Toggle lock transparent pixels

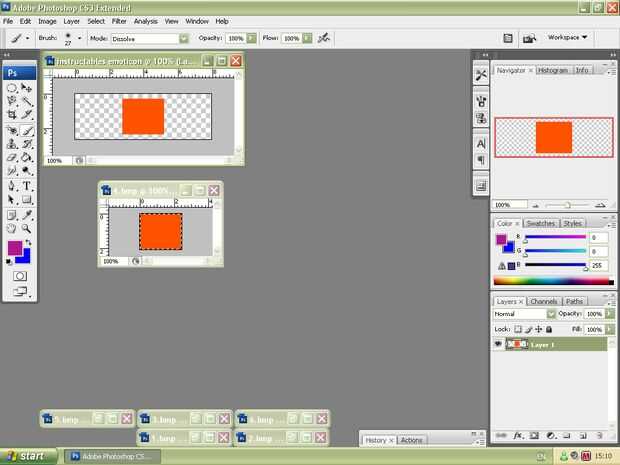tap(518, 329)
